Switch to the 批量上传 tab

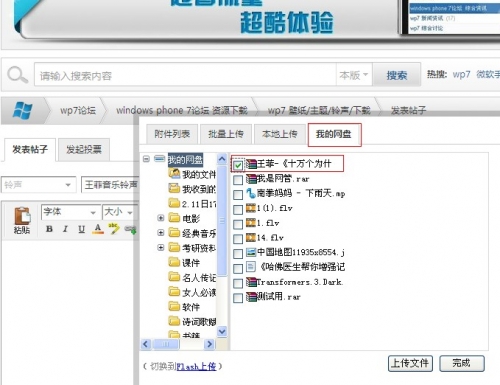[226, 134]
